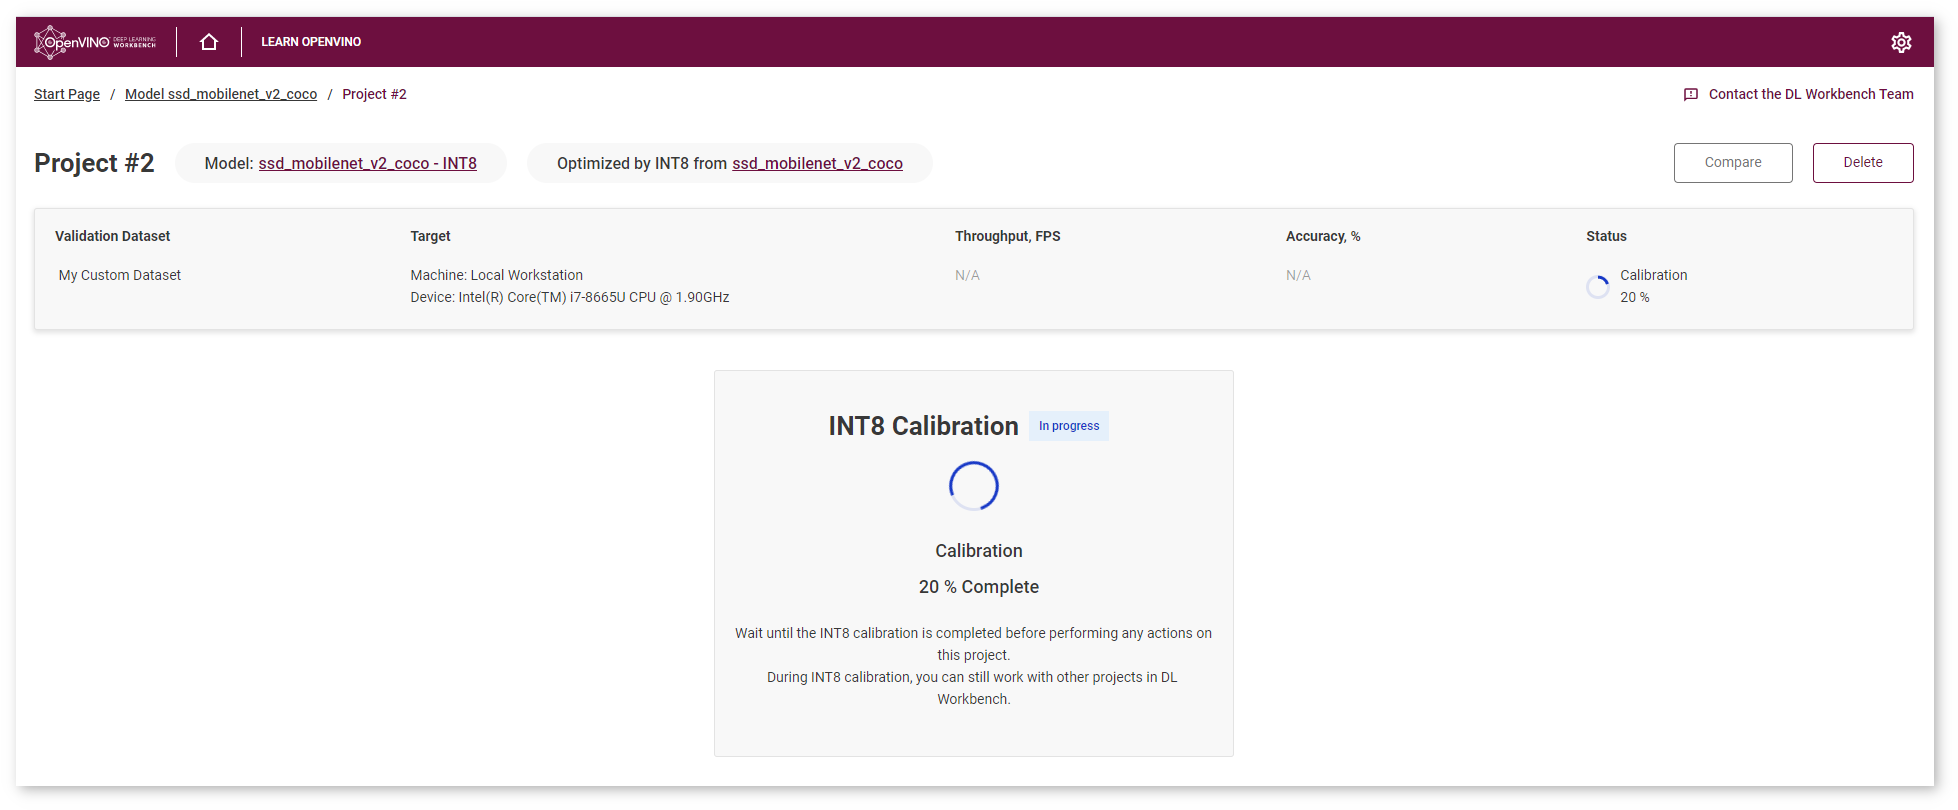The width and height of the screenshot is (1958, 810).
Task: Click the Target column header
Action: pos(430,236)
